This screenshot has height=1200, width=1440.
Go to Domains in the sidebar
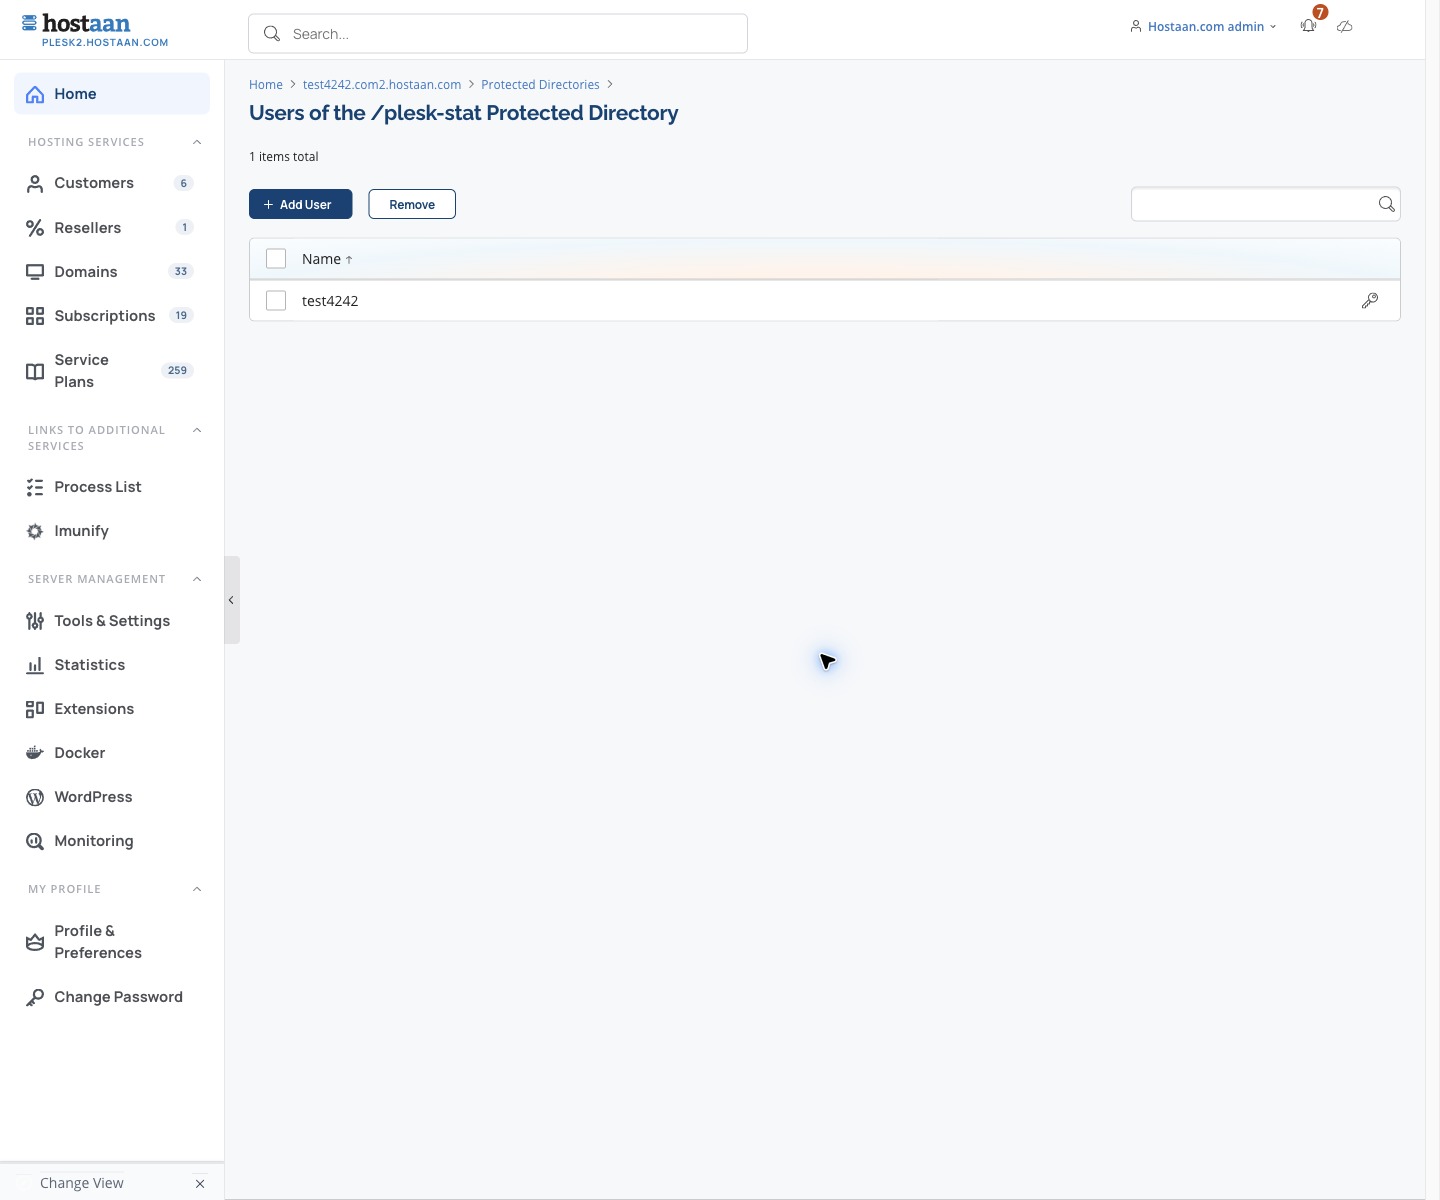tap(112, 272)
